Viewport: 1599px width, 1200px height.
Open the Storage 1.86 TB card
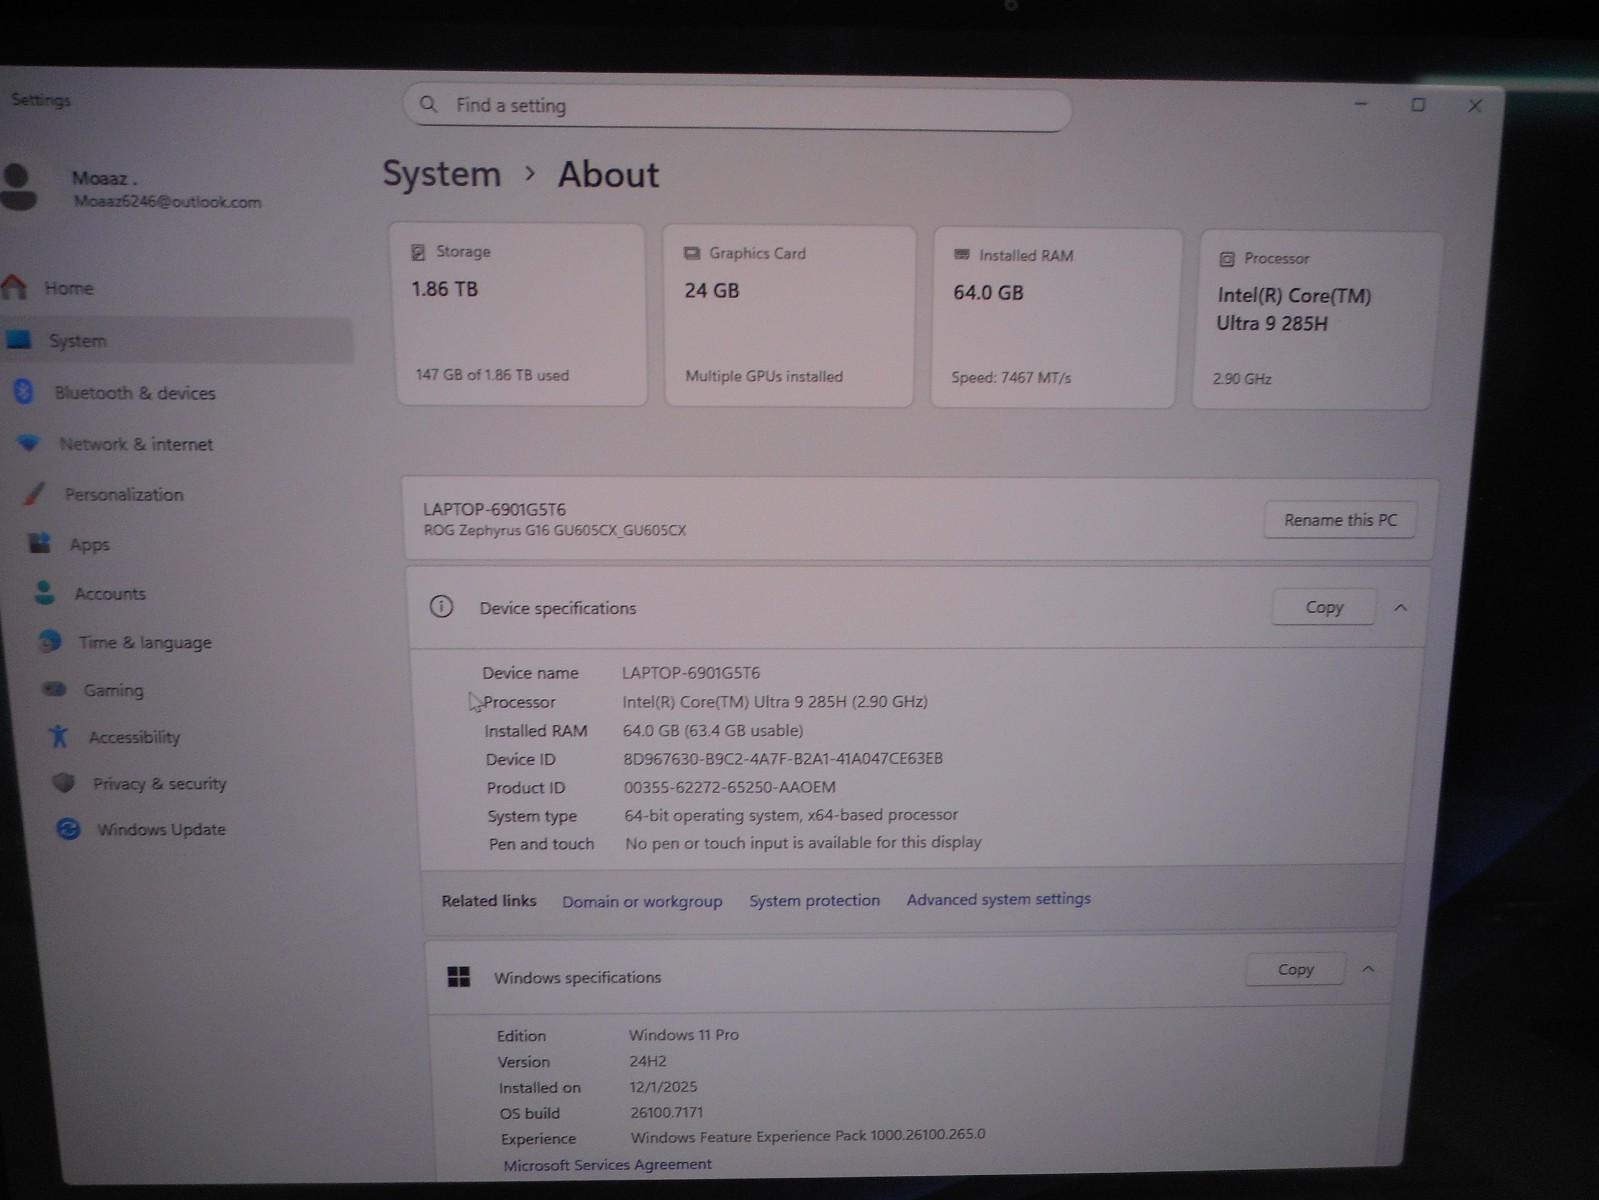(521, 314)
